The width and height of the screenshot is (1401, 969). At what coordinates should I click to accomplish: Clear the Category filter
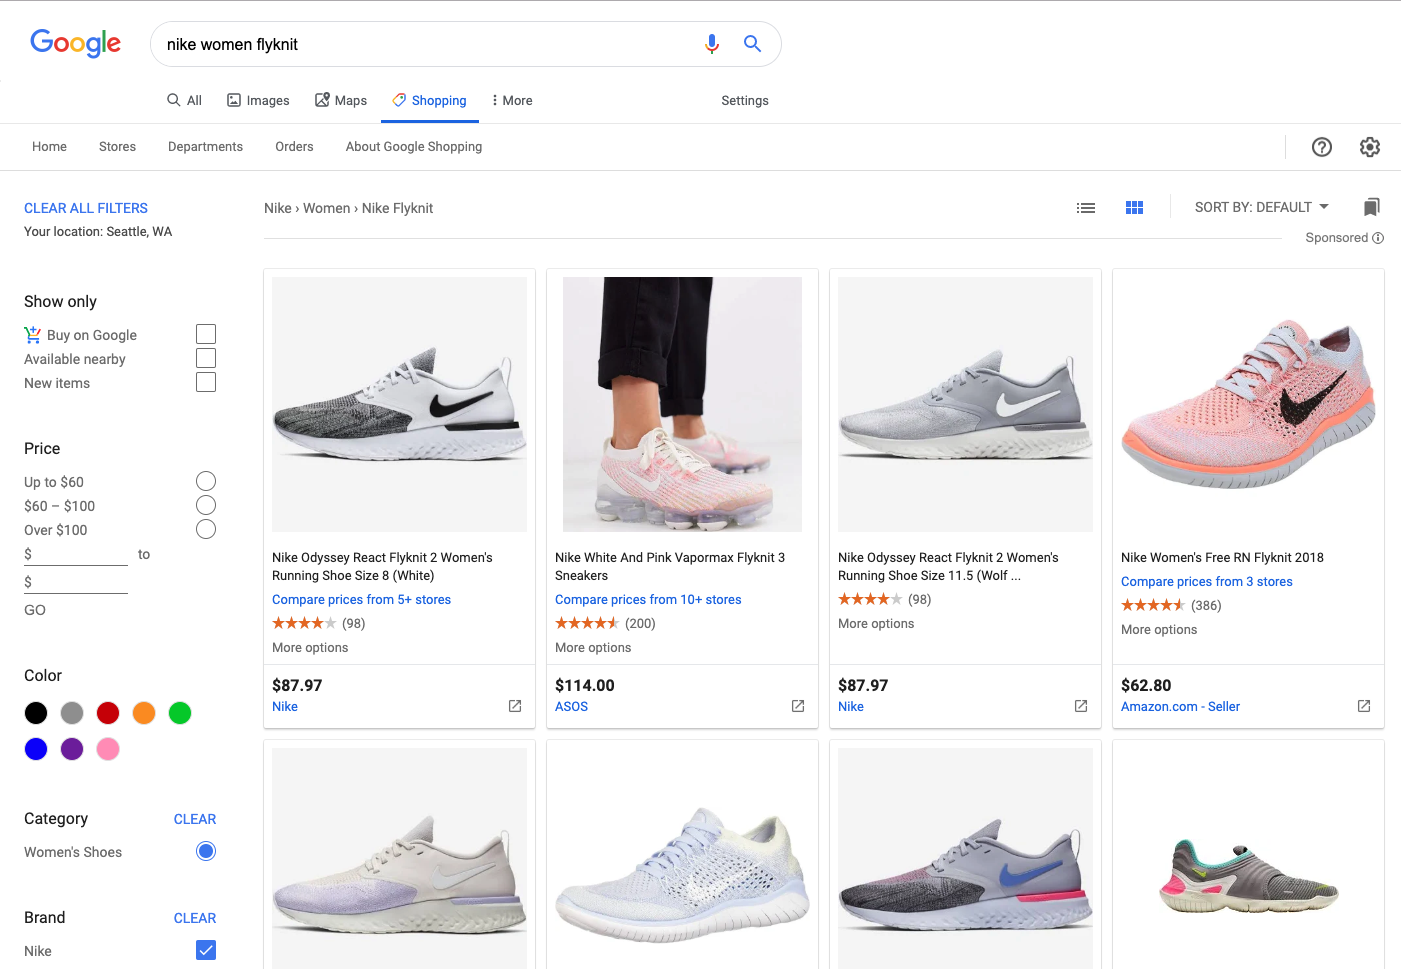[x=195, y=819]
